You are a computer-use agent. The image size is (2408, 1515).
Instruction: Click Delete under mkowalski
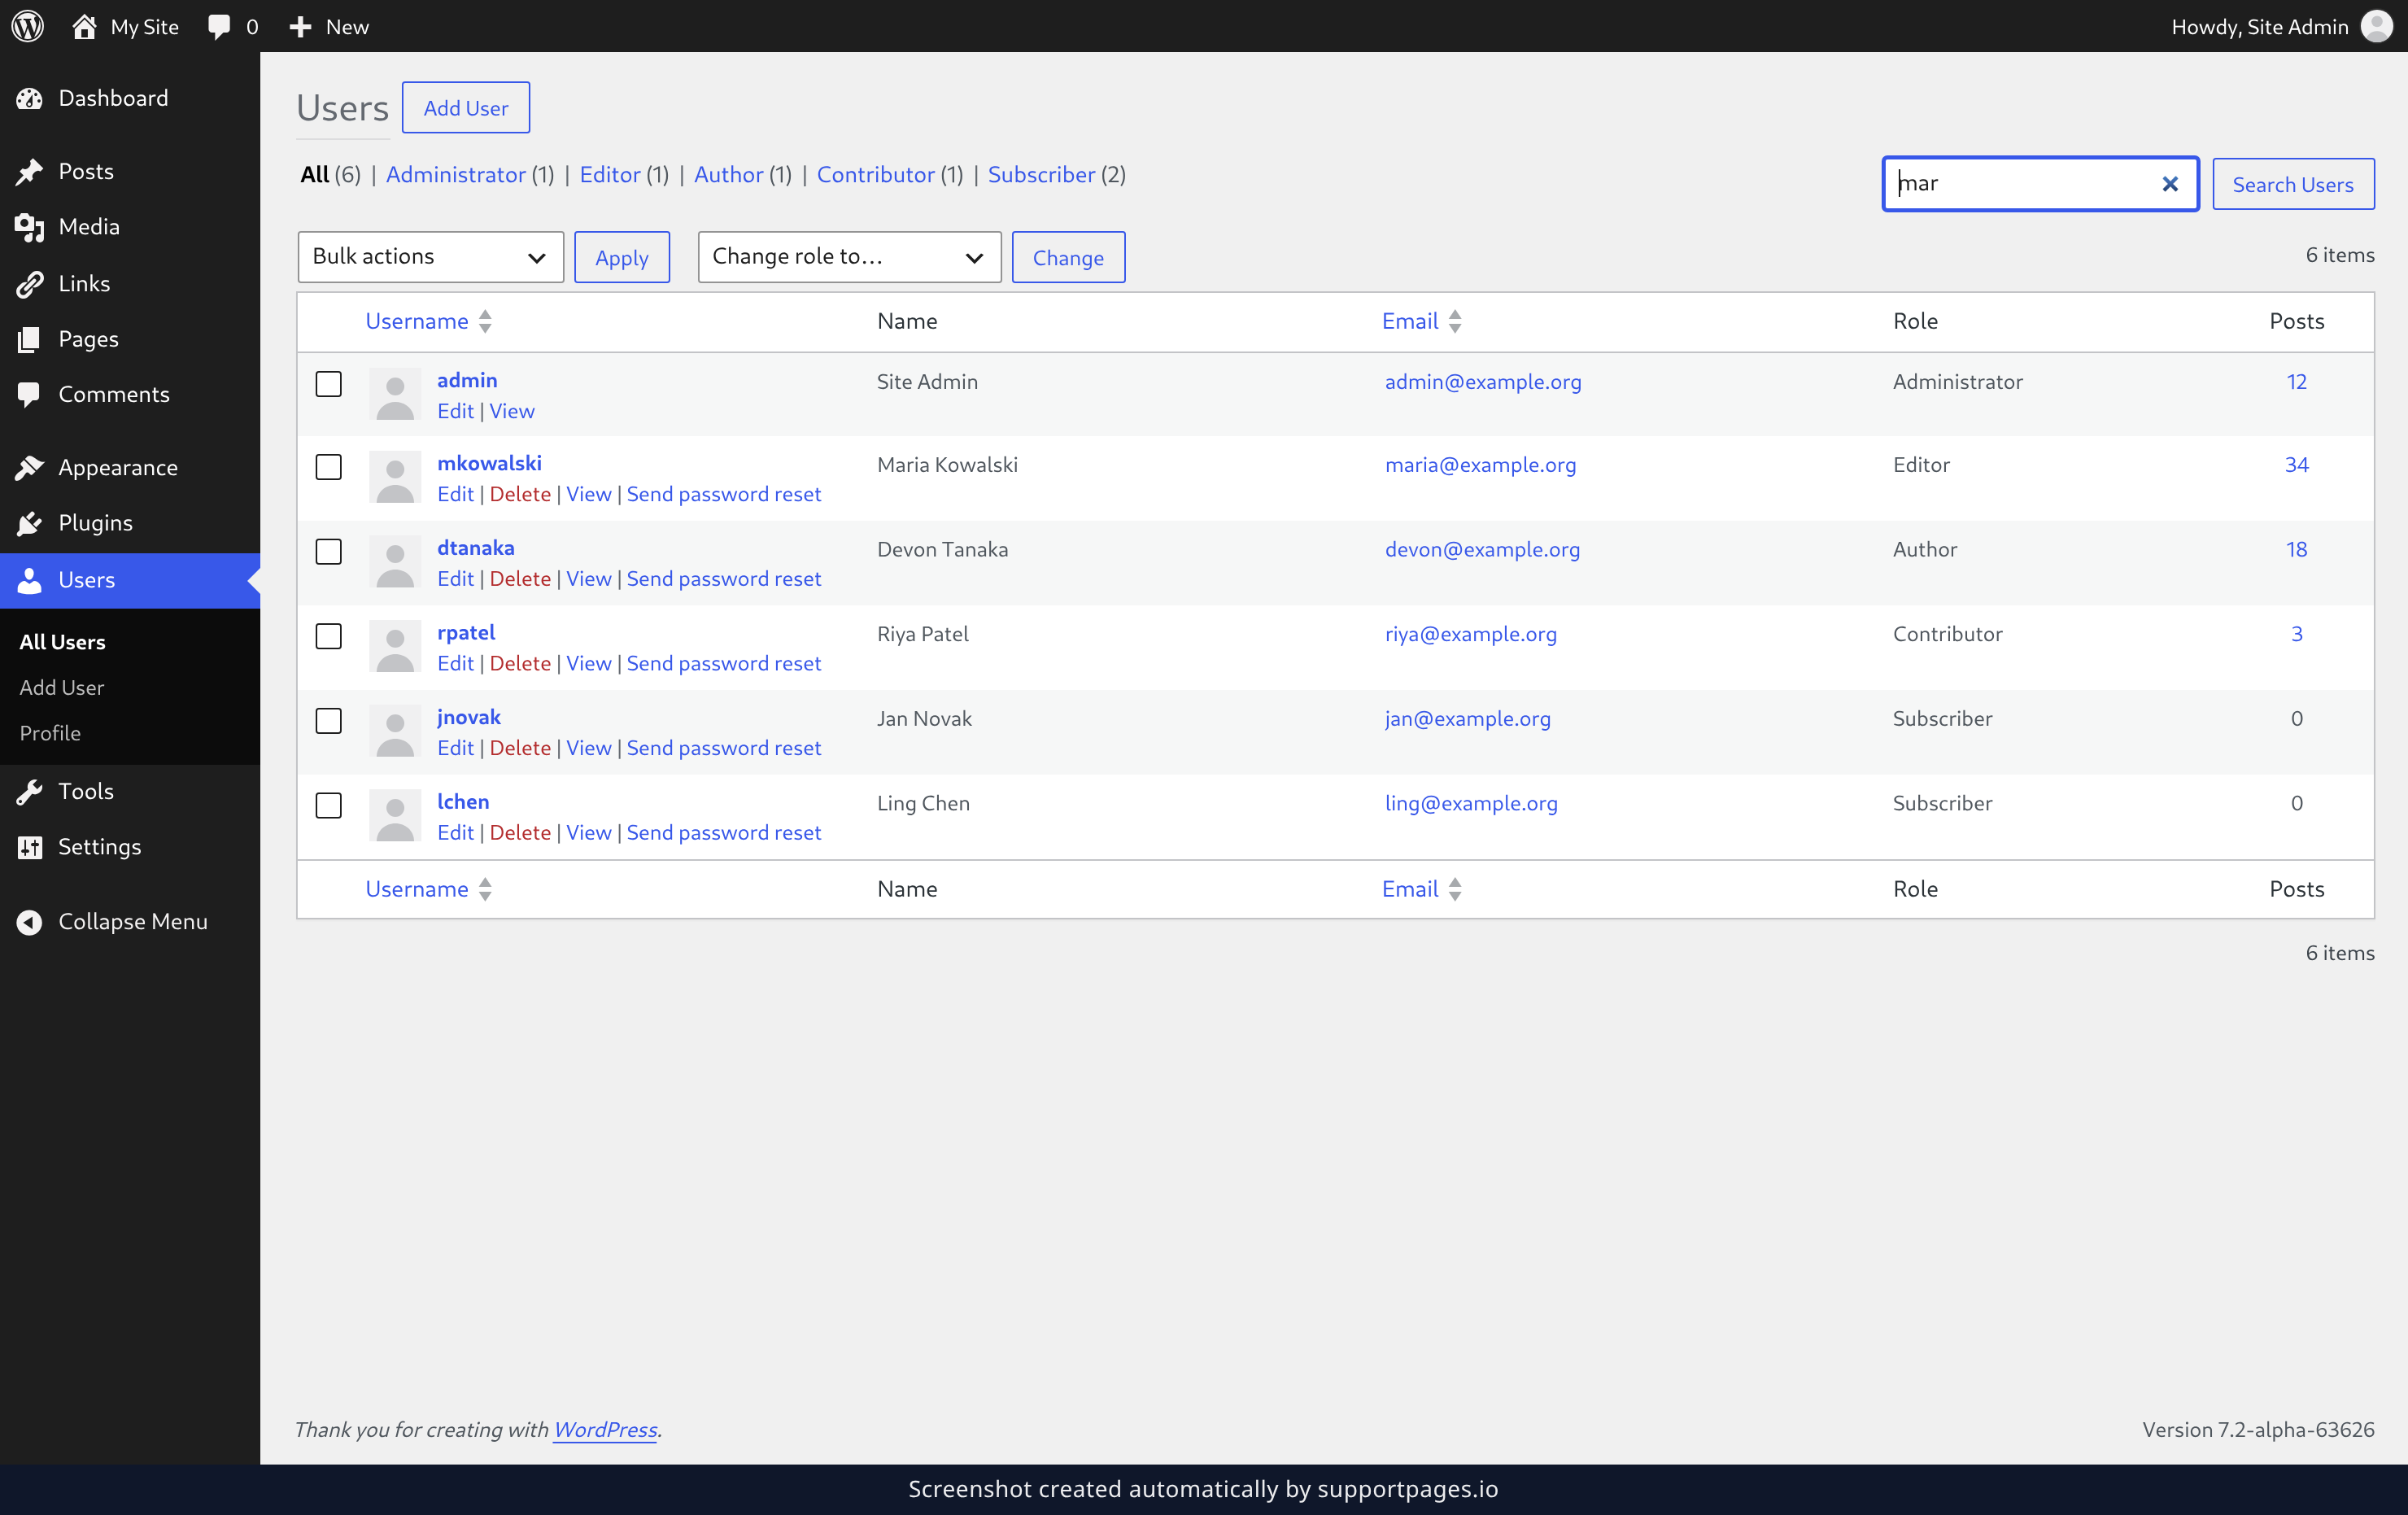click(520, 494)
